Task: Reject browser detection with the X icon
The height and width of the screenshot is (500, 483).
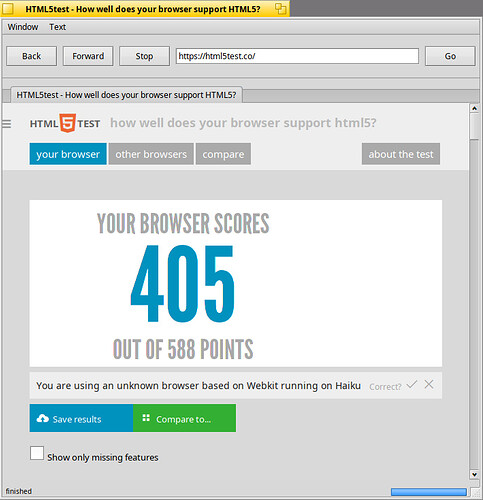Action: coord(429,385)
